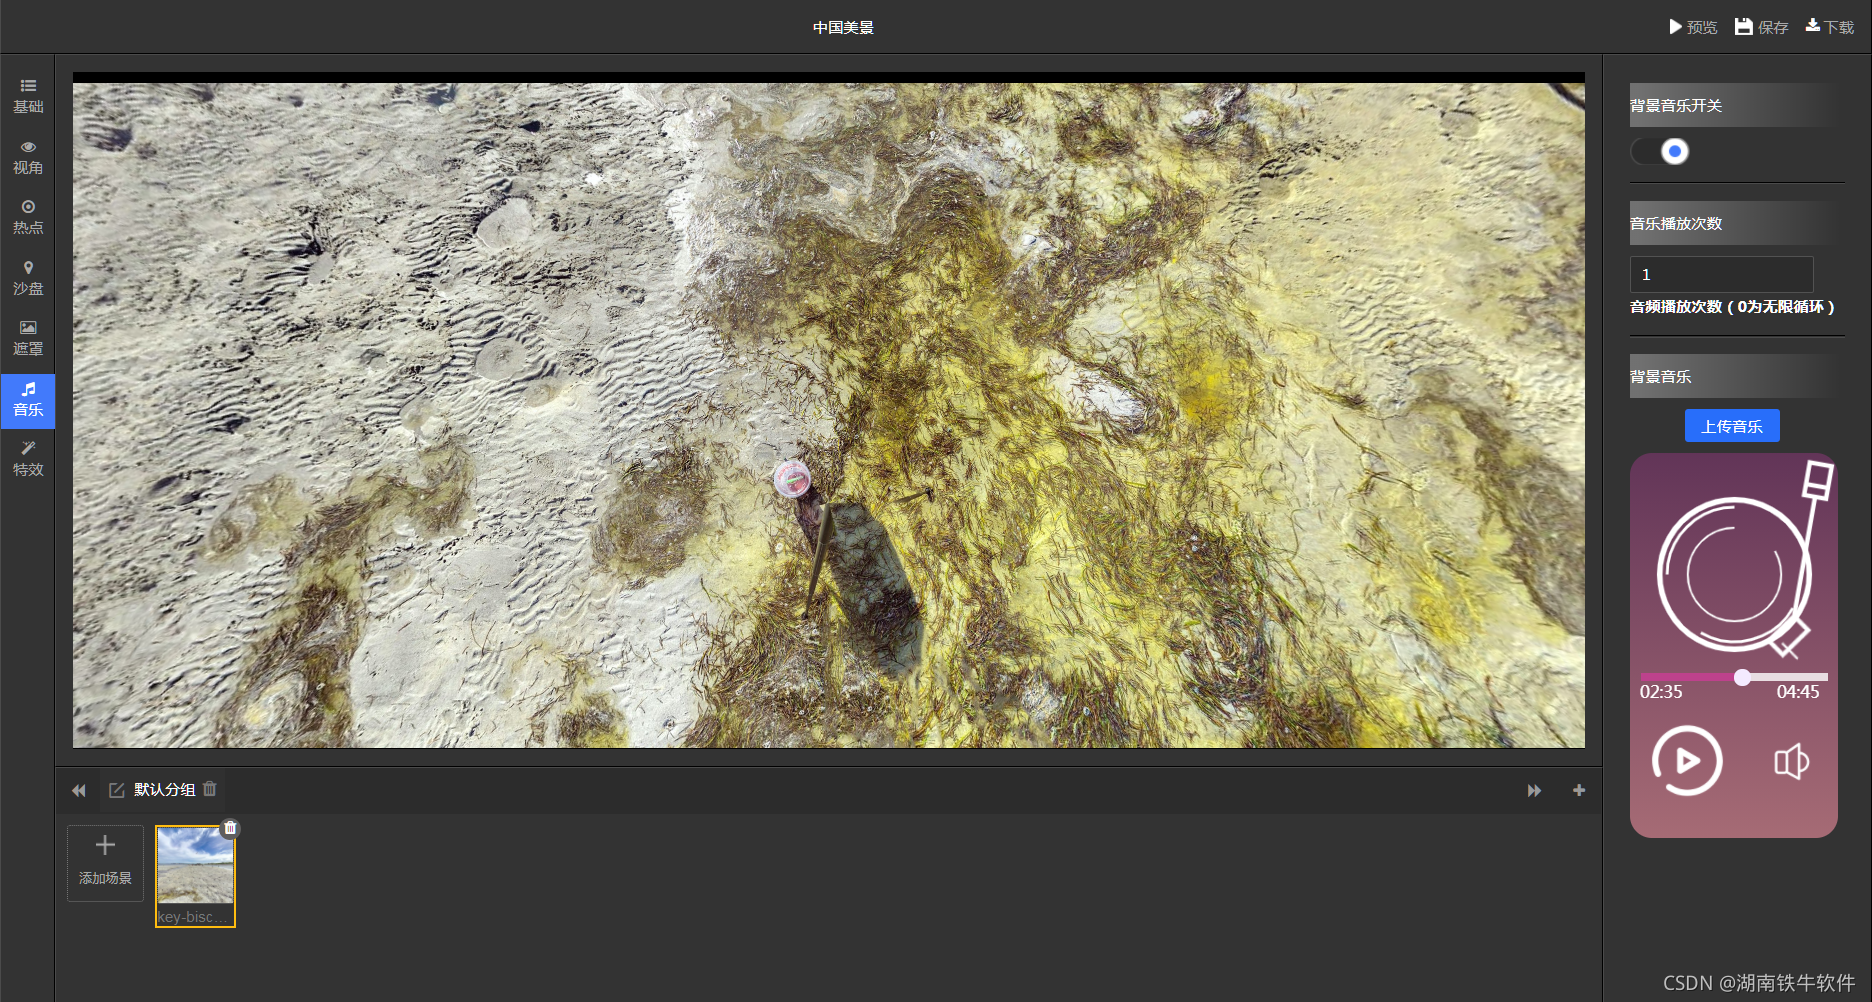The height and width of the screenshot is (1002, 1872).
Task: Click the 背景音乐开关 section header
Action: pyautogui.click(x=1737, y=105)
